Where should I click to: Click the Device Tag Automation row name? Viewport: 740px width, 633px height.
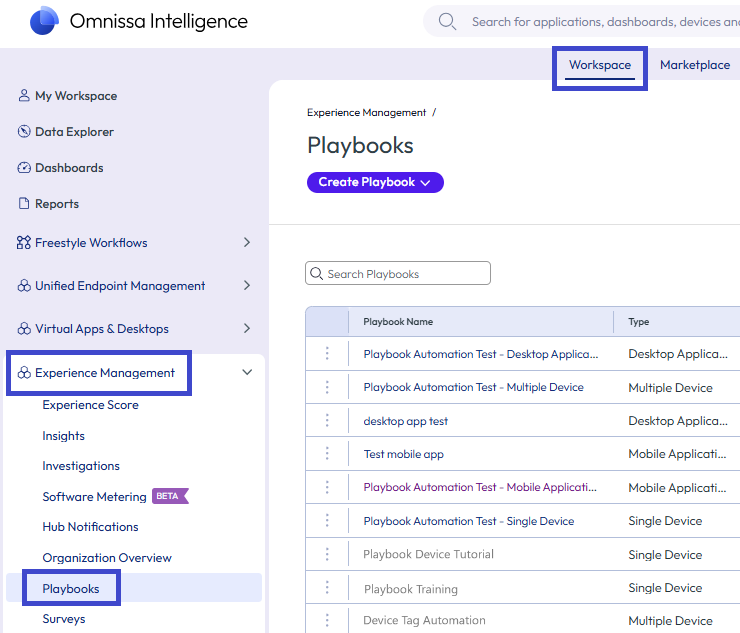pos(424,620)
